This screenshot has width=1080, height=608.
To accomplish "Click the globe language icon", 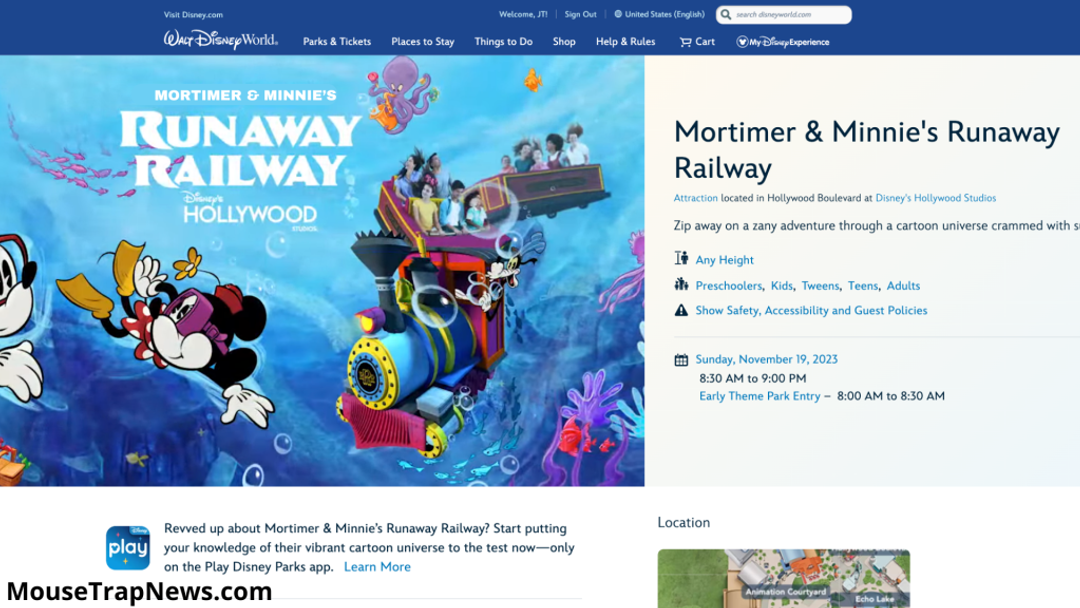I will (618, 14).
